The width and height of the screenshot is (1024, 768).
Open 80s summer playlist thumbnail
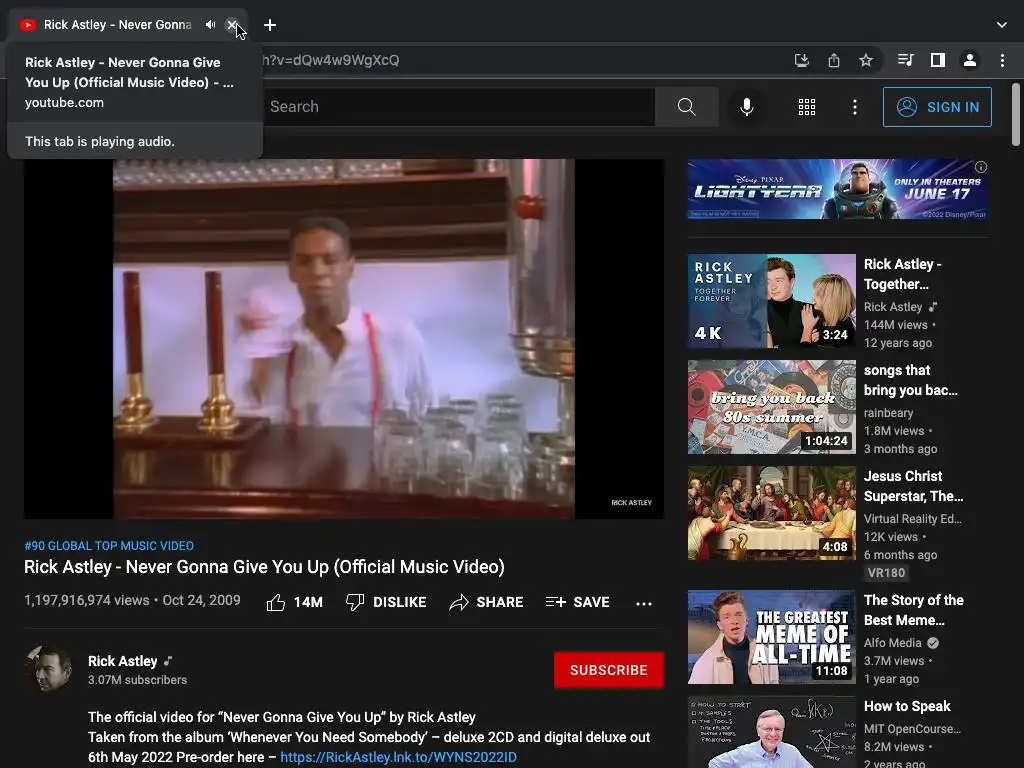pos(771,407)
